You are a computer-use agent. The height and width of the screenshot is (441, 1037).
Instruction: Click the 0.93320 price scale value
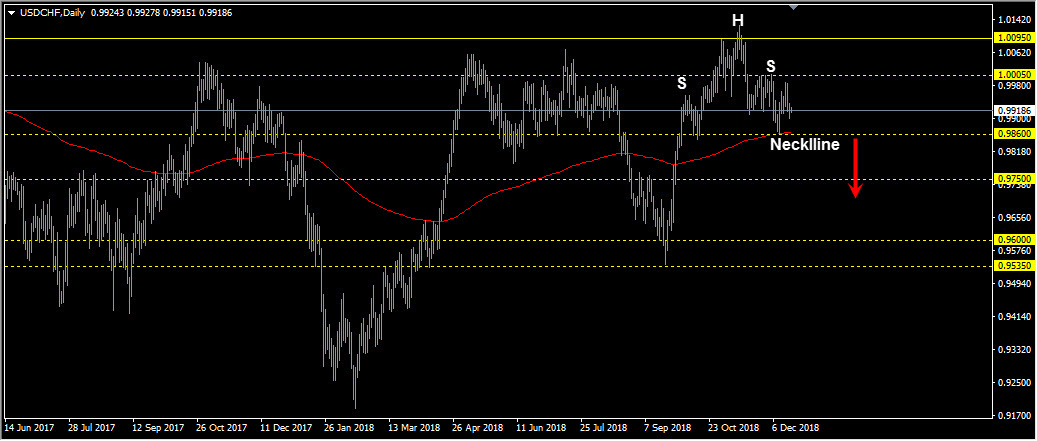point(1014,350)
